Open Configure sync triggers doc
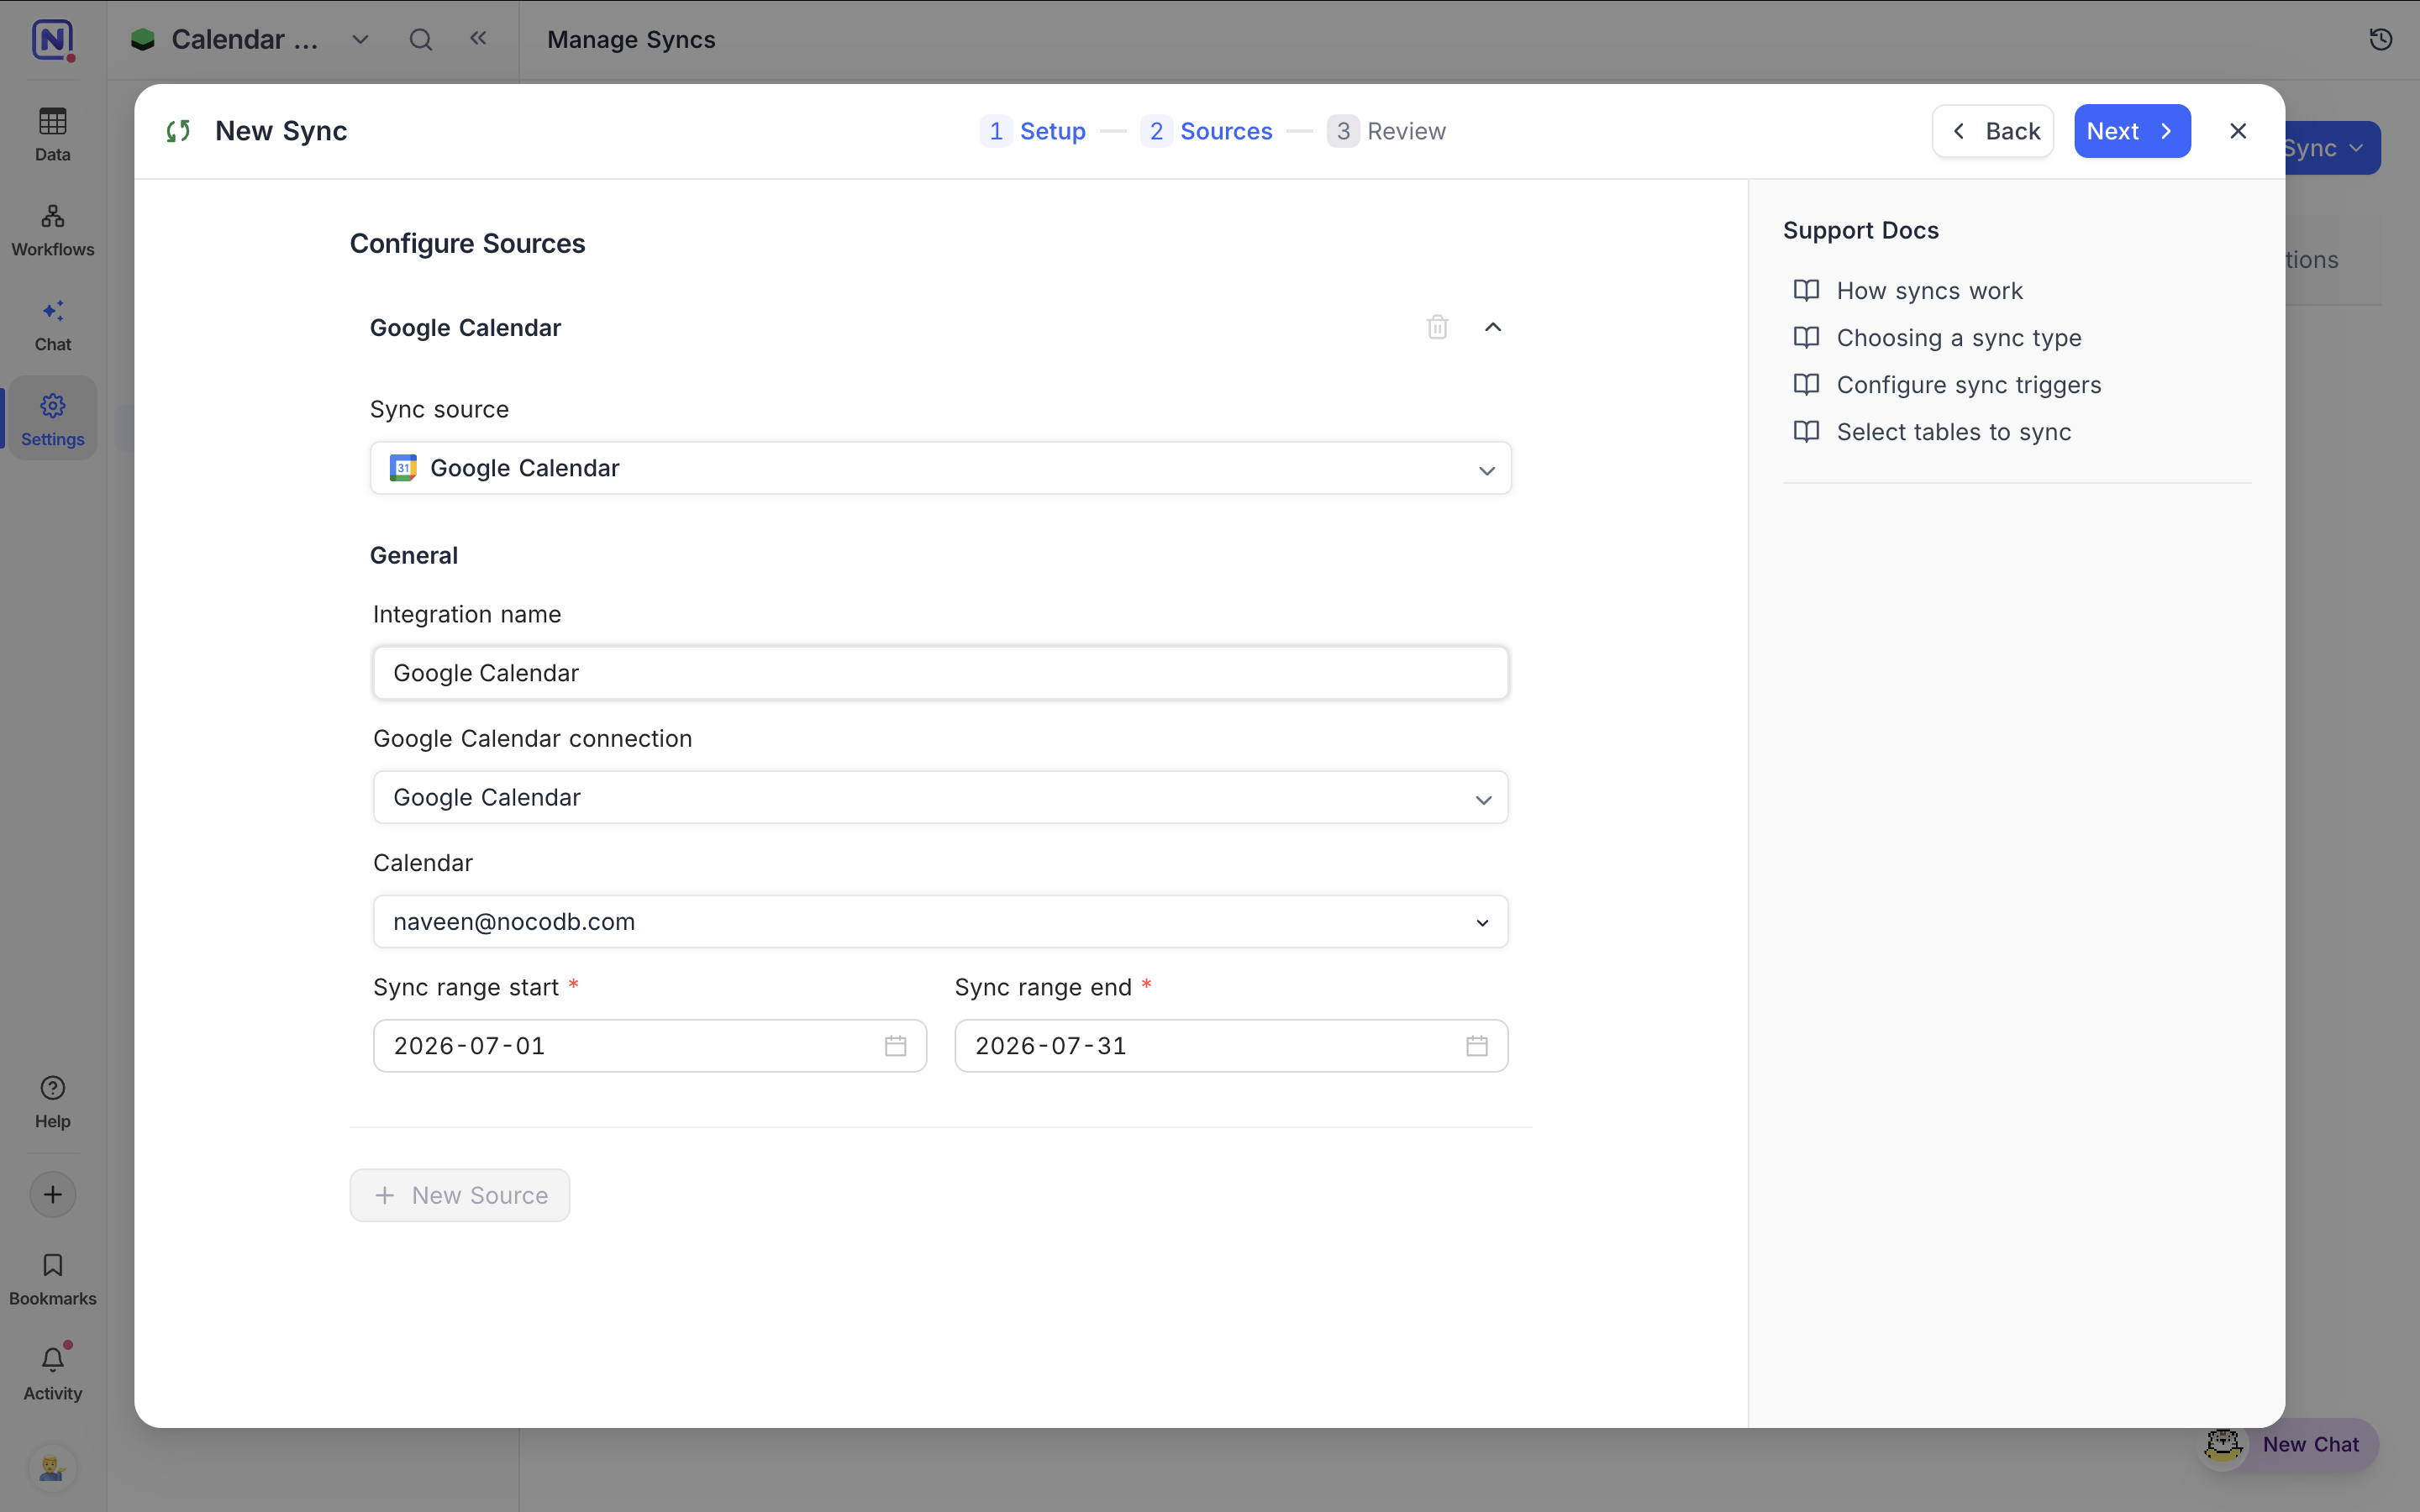The image size is (2420, 1512). pos(1947,385)
